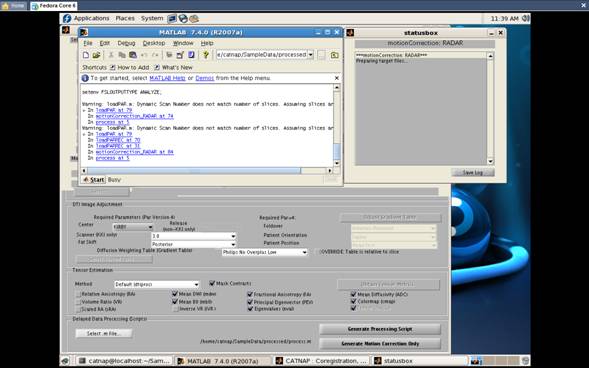Click Generate Motion Correction Only button
589x368 pixels.
pyautogui.click(x=380, y=344)
